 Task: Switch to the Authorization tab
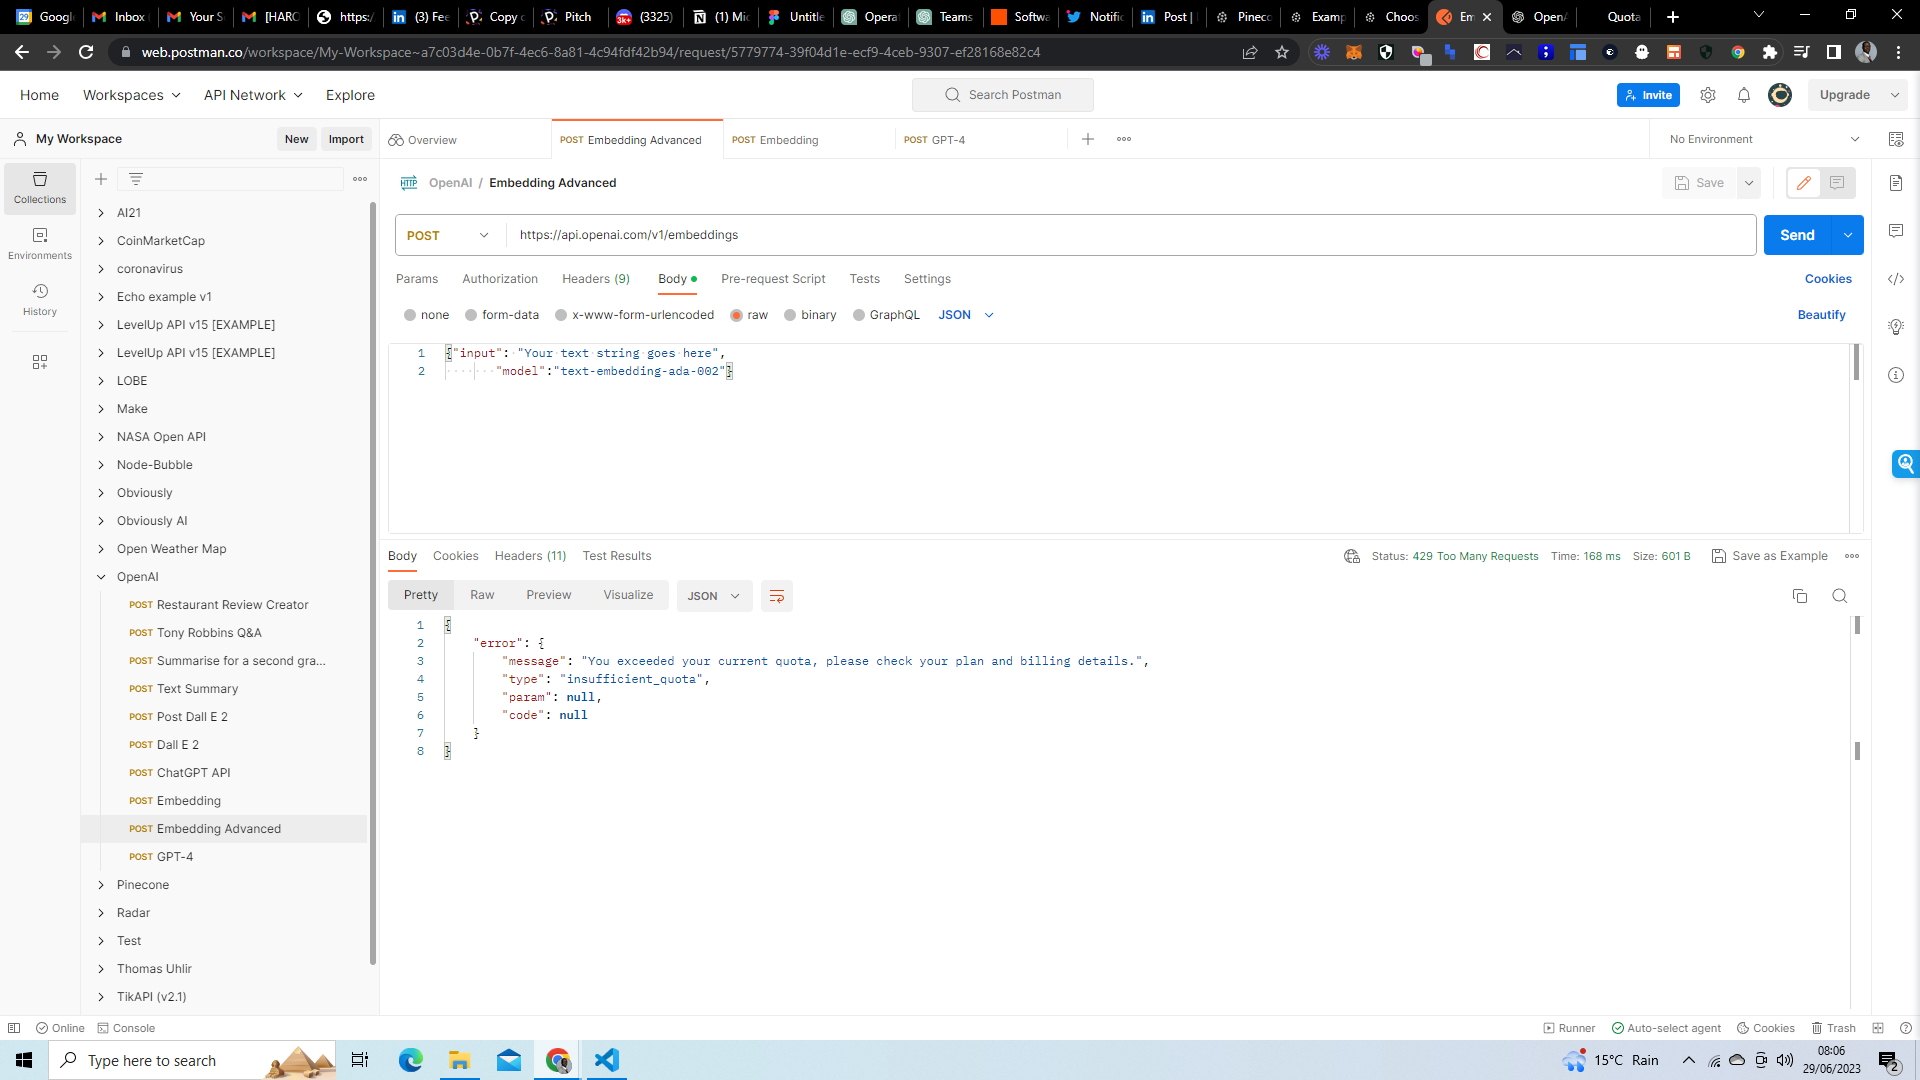tap(500, 279)
